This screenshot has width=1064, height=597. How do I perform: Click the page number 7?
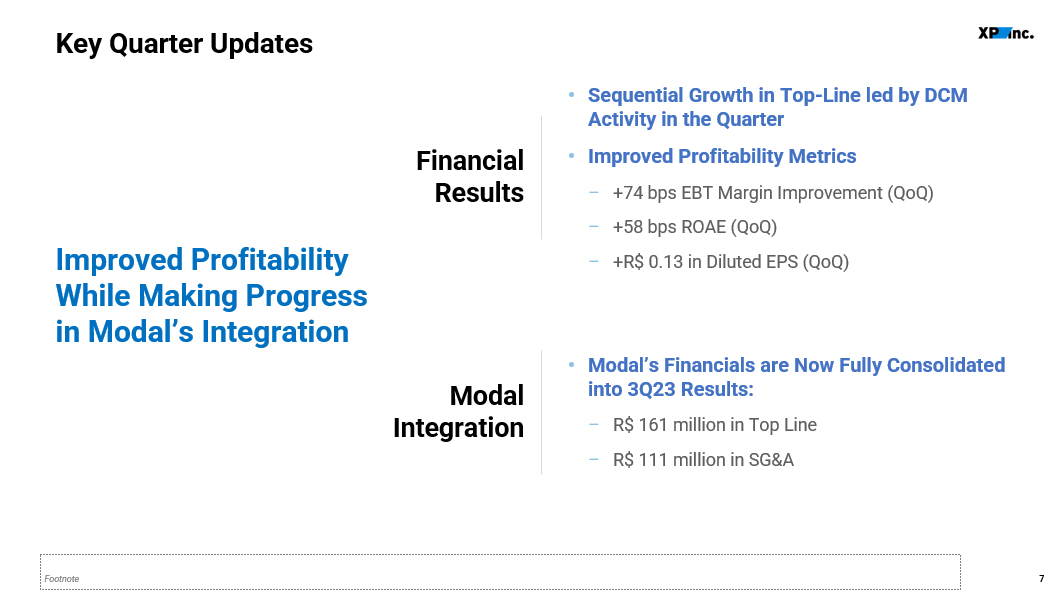coord(1042,579)
